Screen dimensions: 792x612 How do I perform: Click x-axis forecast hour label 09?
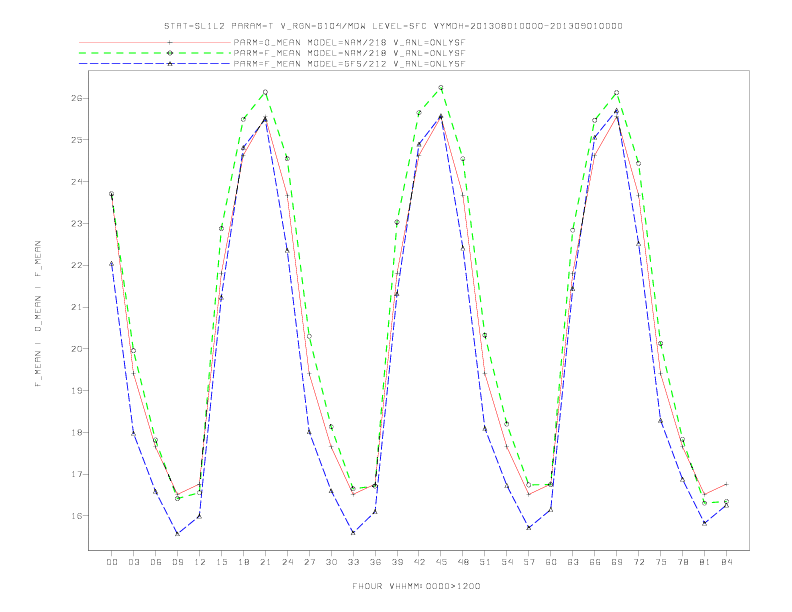tap(177, 562)
